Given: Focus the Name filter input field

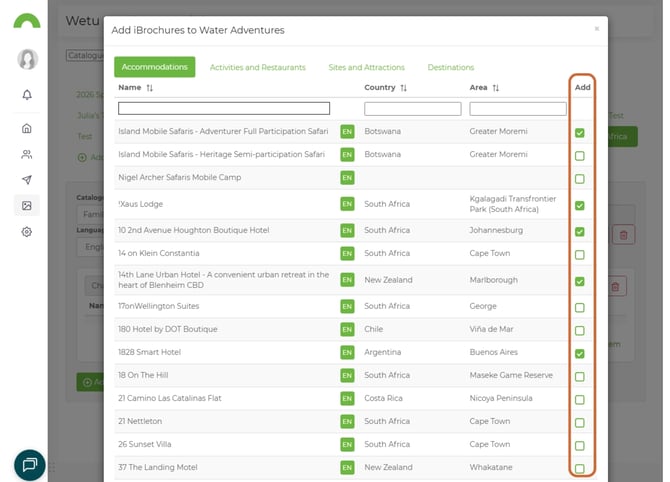Looking at the screenshot, I should 224,109.
